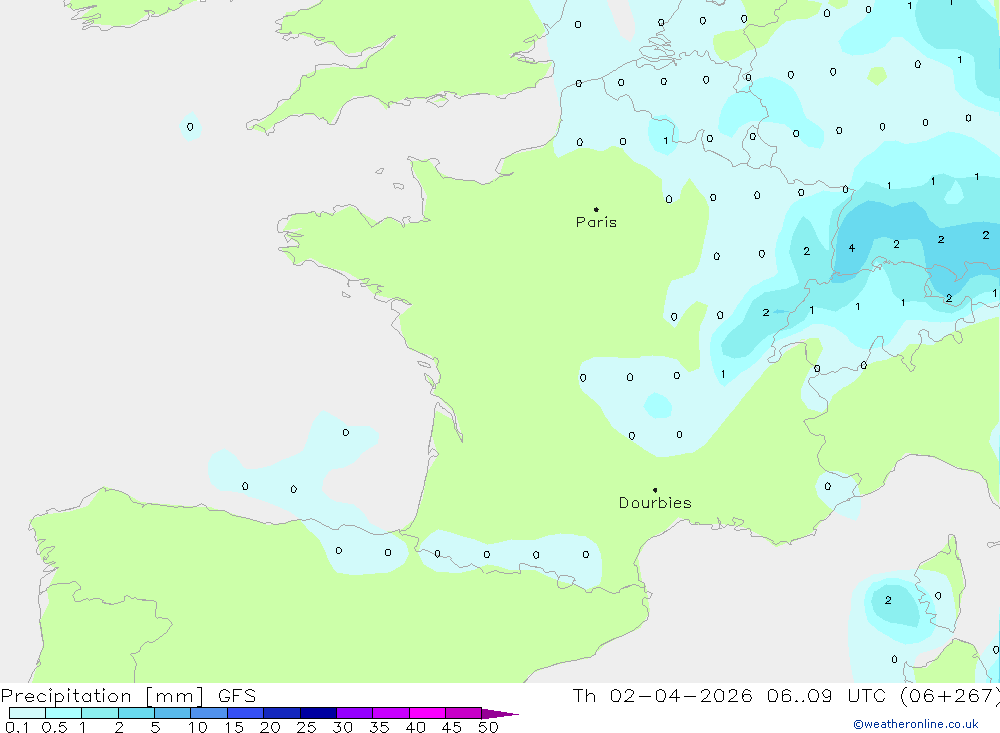
Task: Click the '(06+267)' forecast offset text
Action: [x=950, y=695]
